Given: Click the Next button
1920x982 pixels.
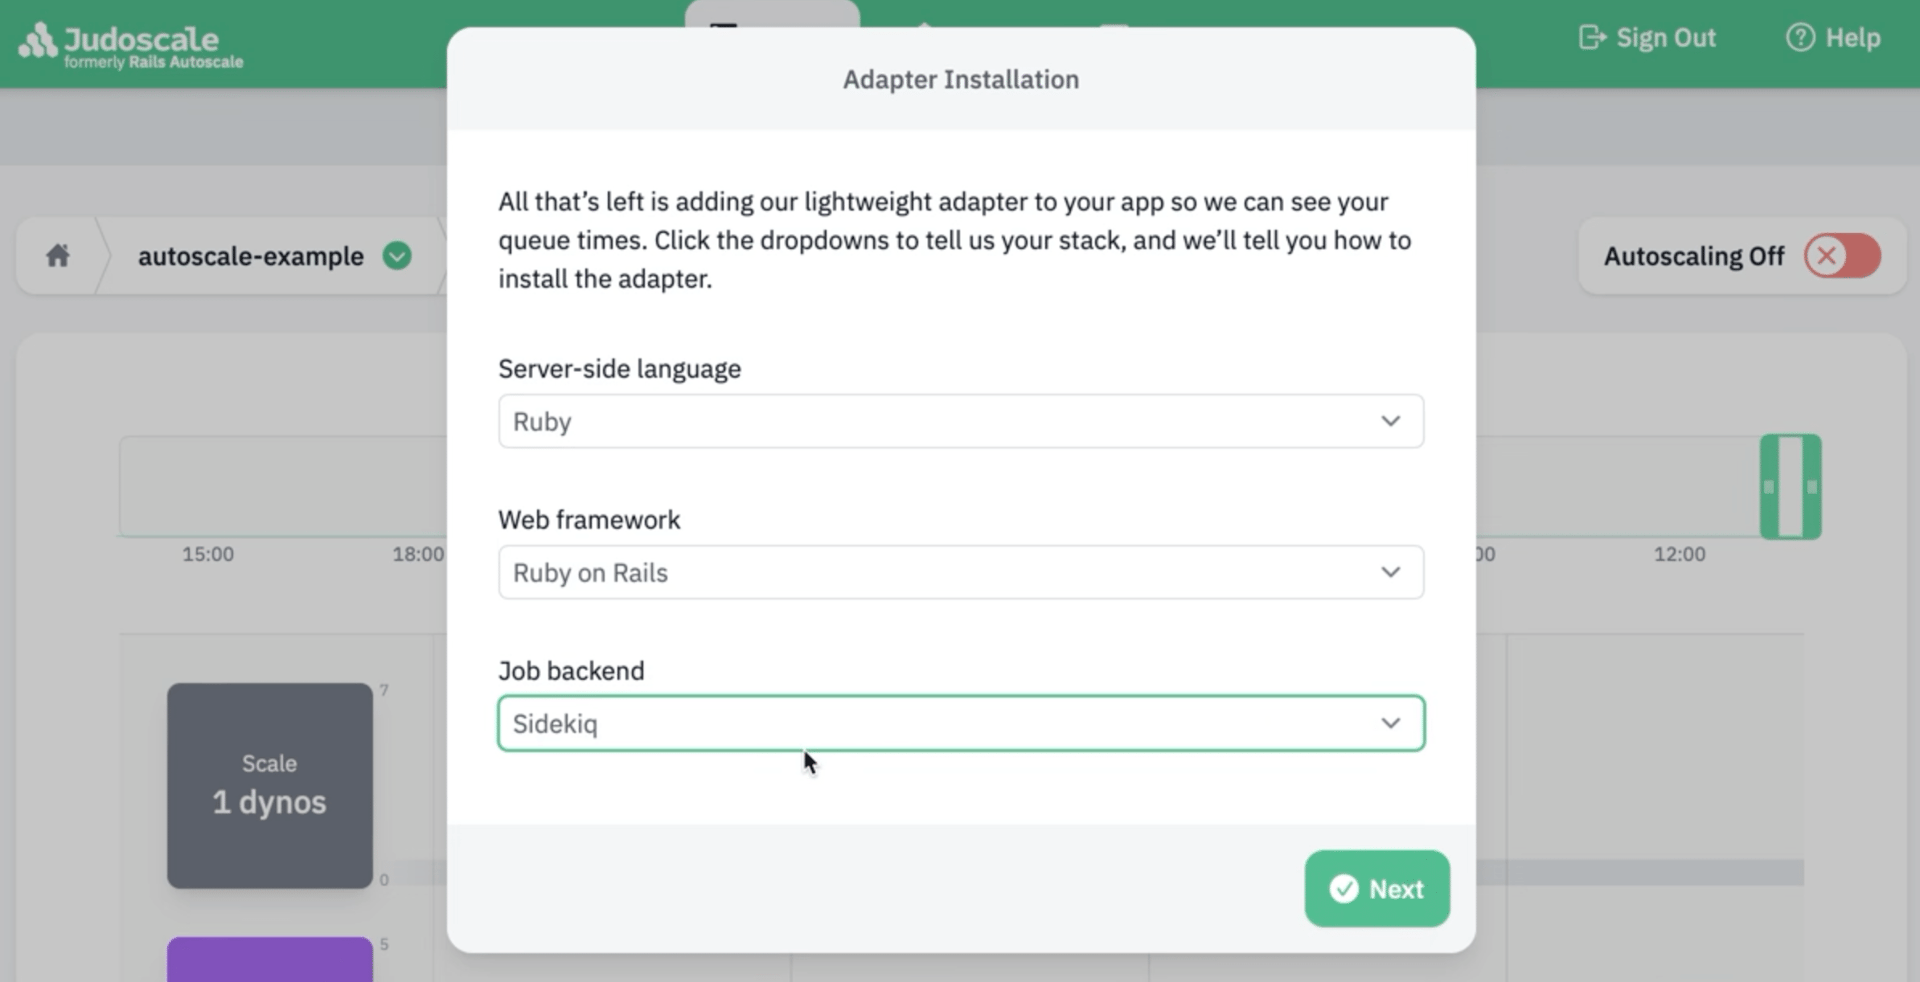Looking at the screenshot, I should (x=1376, y=889).
